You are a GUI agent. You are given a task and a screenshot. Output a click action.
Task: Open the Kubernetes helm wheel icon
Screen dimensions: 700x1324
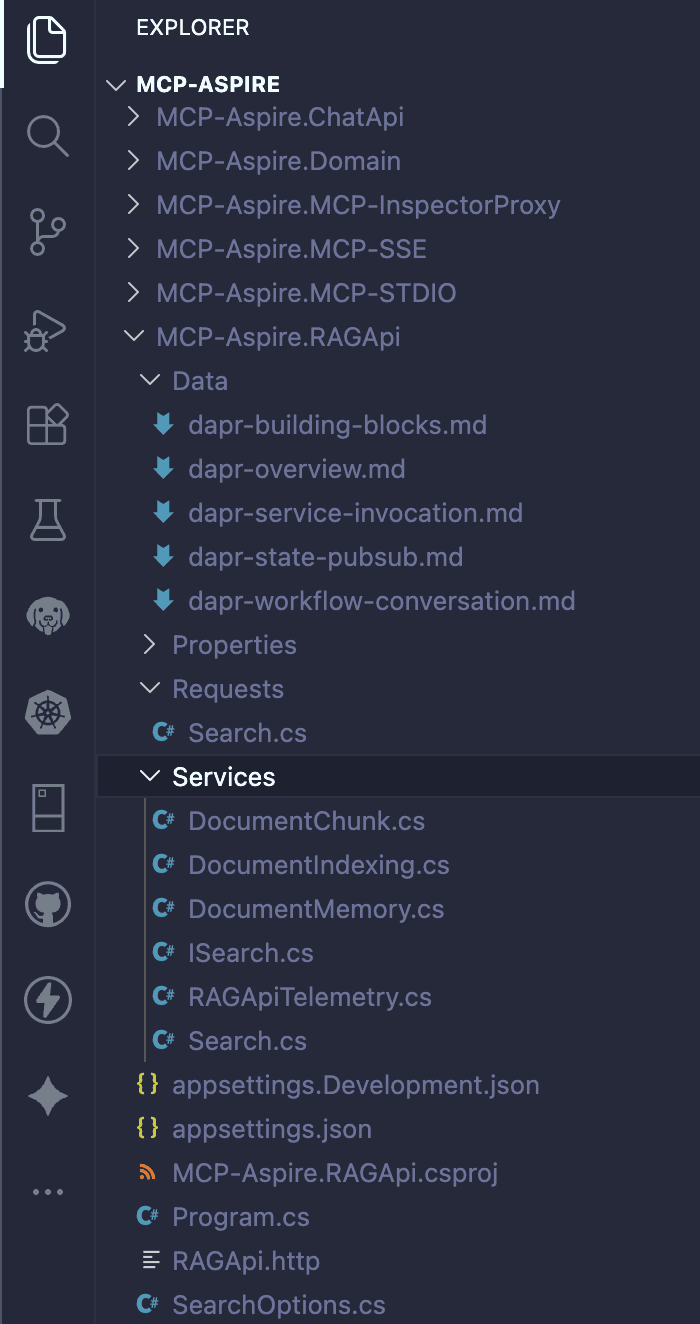coord(47,712)
